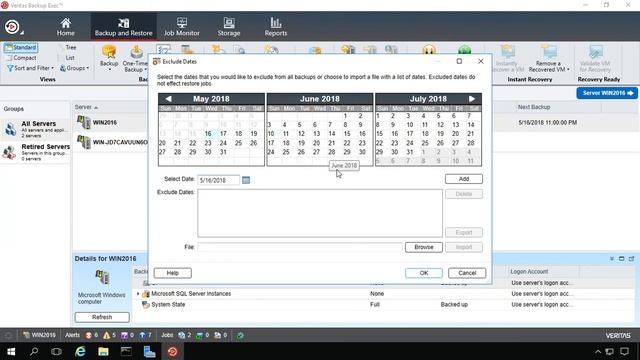The width and height of the screenshot is (640, 360).
Task: Expand Microsoft SQL Server Instances row
Action: [138, 294]
